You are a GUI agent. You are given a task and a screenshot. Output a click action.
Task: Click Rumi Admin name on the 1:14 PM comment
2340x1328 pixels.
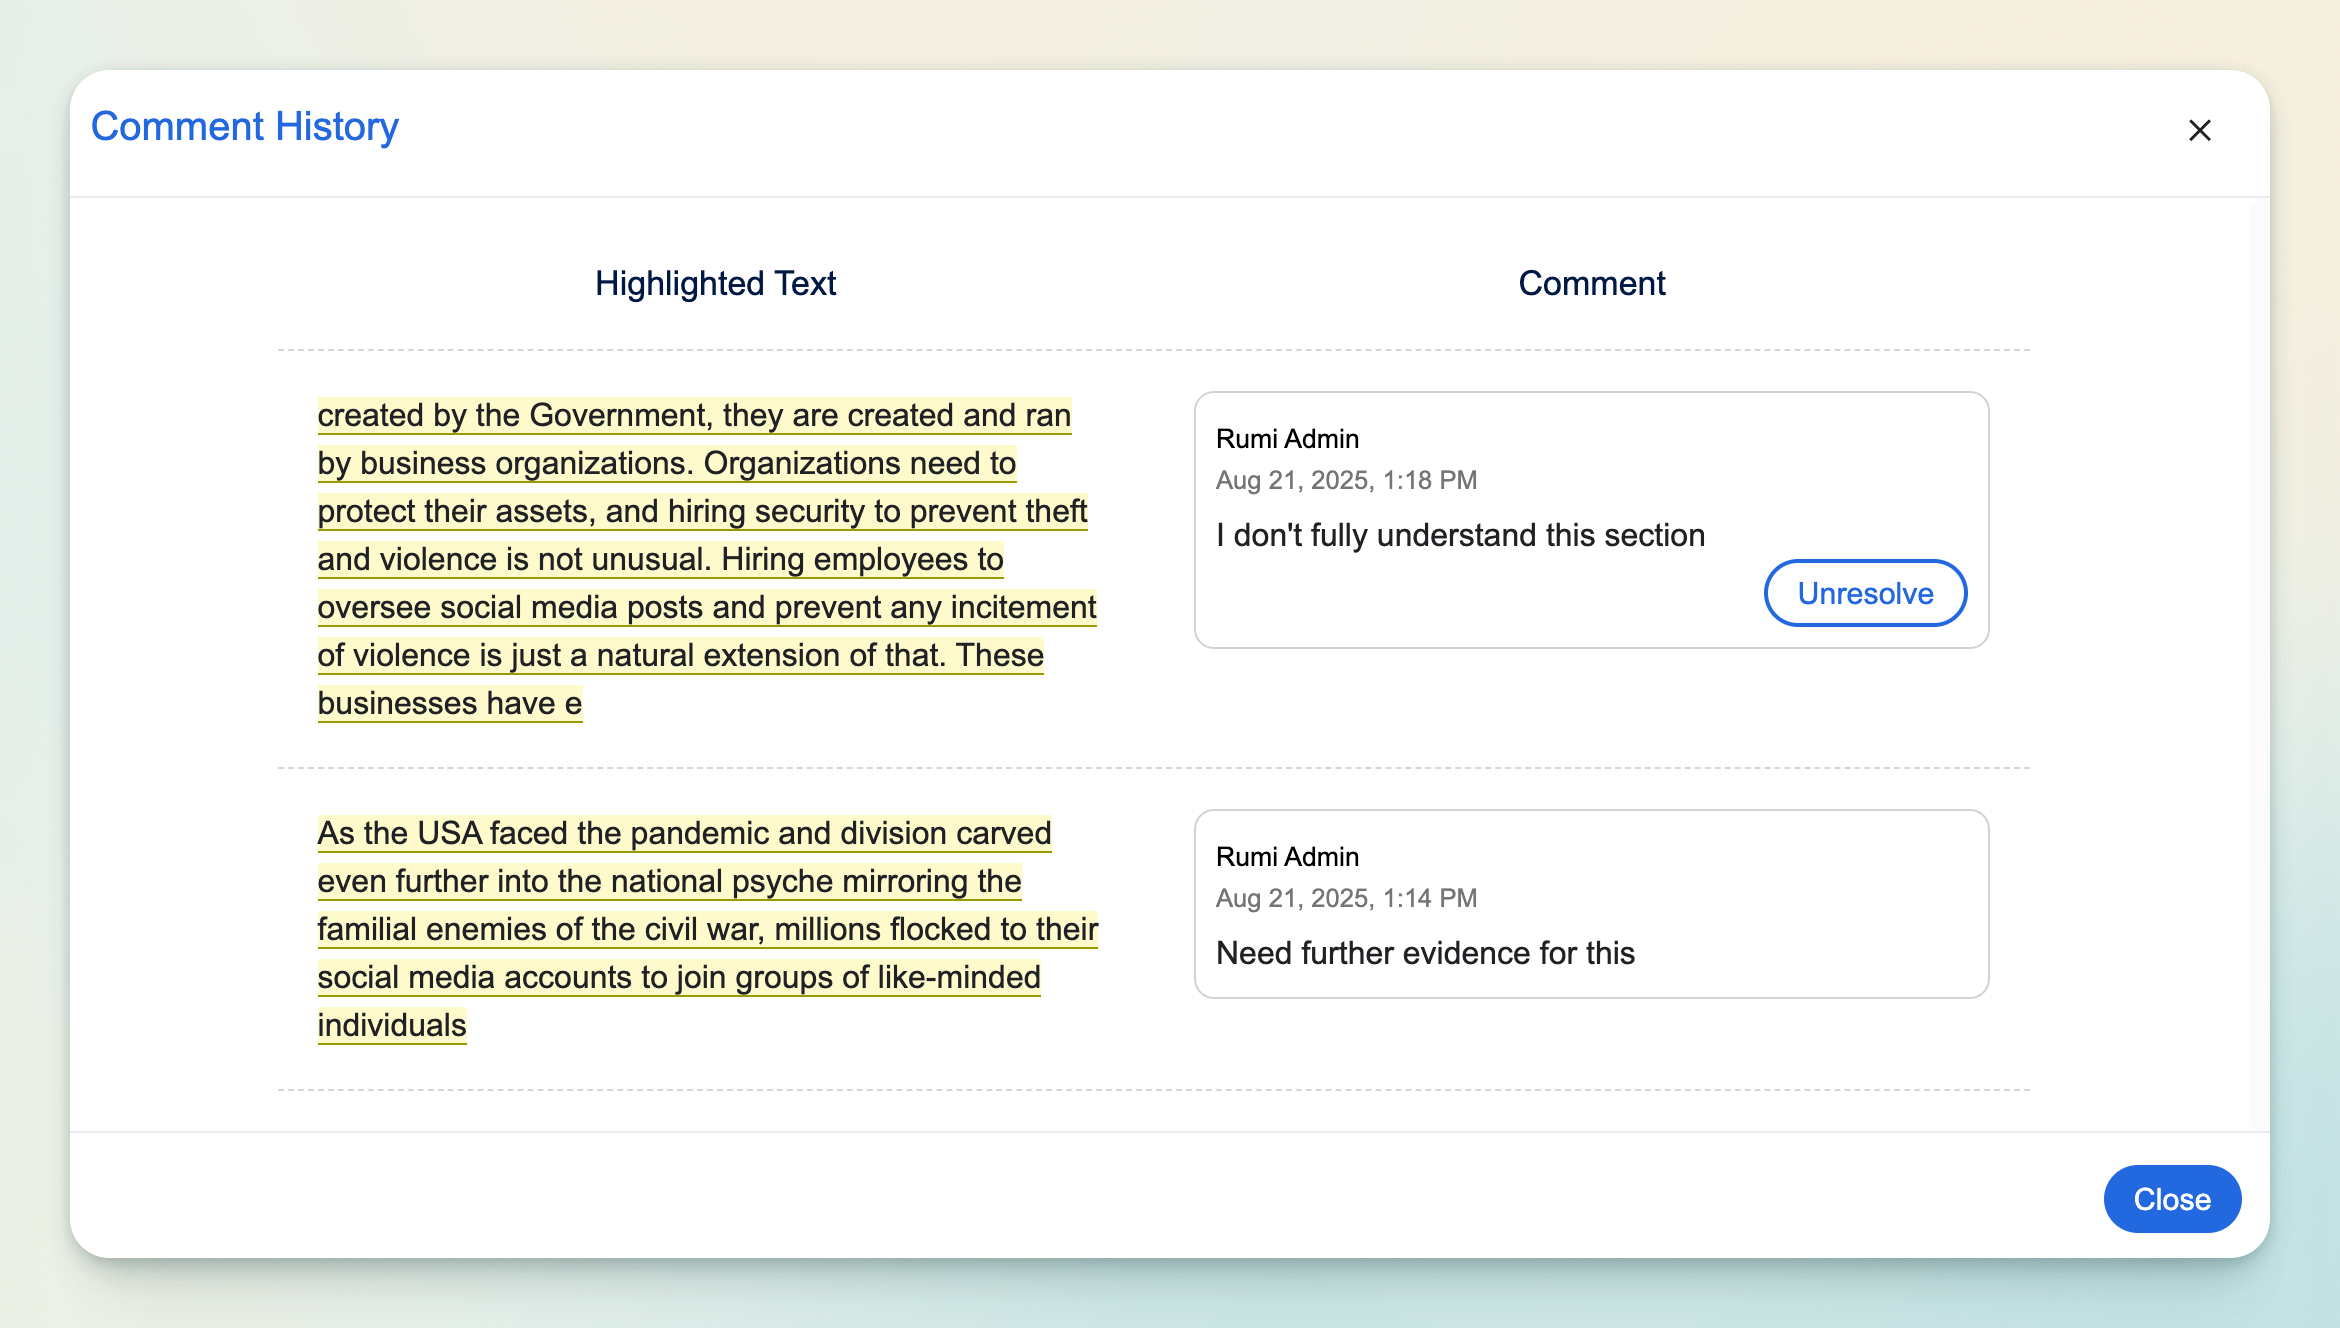tap(1287, 857)
